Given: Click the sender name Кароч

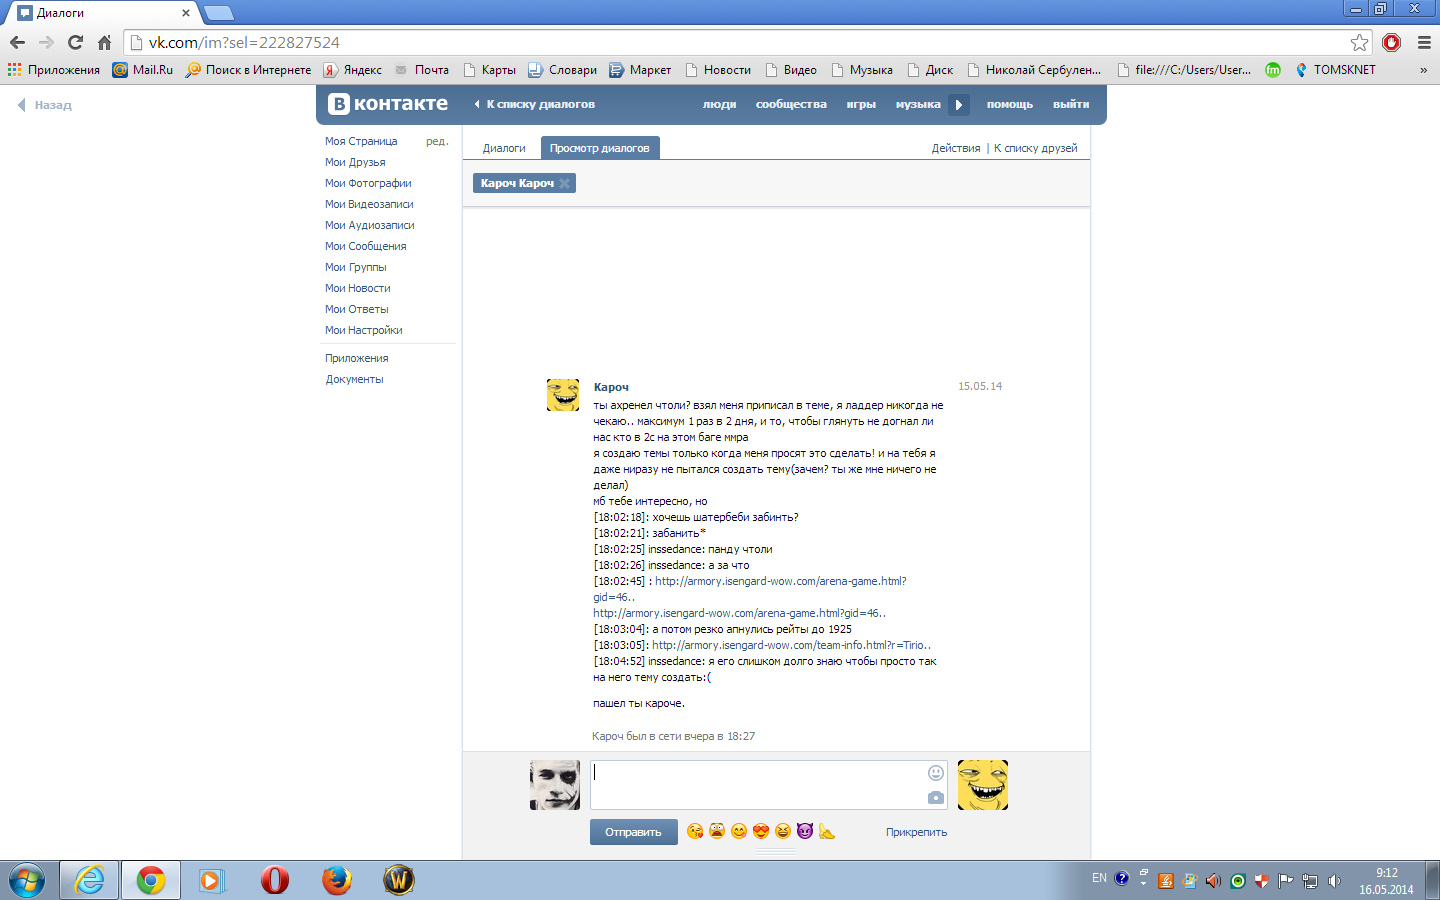Looking at the screenshot, I should pyautogui.click(x=611, y=387).
